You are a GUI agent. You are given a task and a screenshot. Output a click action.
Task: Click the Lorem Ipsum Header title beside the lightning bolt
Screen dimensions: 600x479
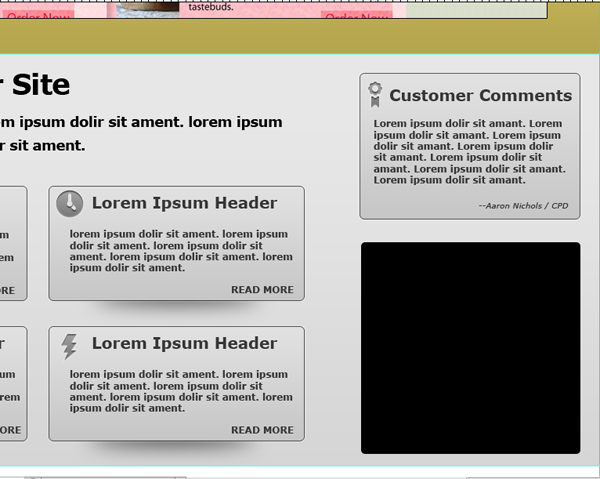tap(184, 344)
